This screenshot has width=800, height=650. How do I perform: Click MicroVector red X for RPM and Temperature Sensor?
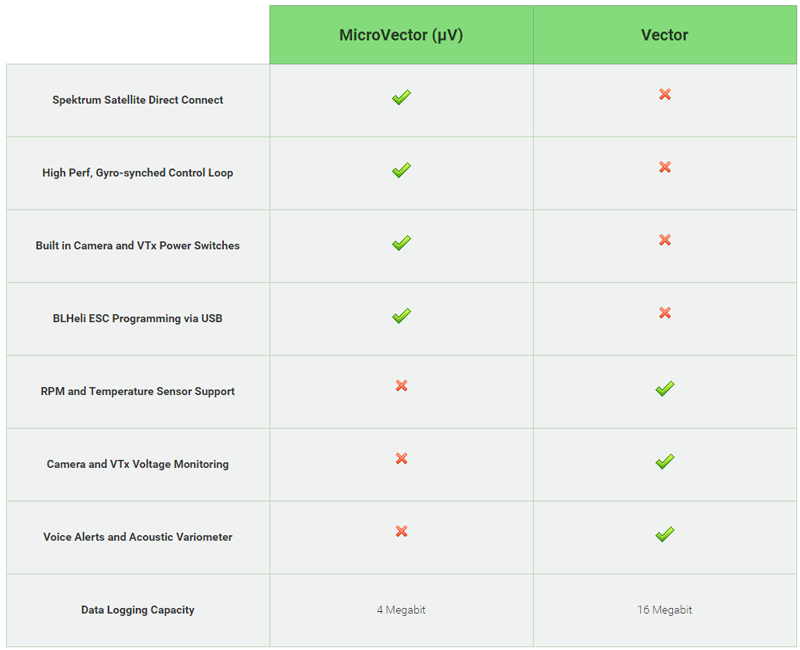[402, 386]
